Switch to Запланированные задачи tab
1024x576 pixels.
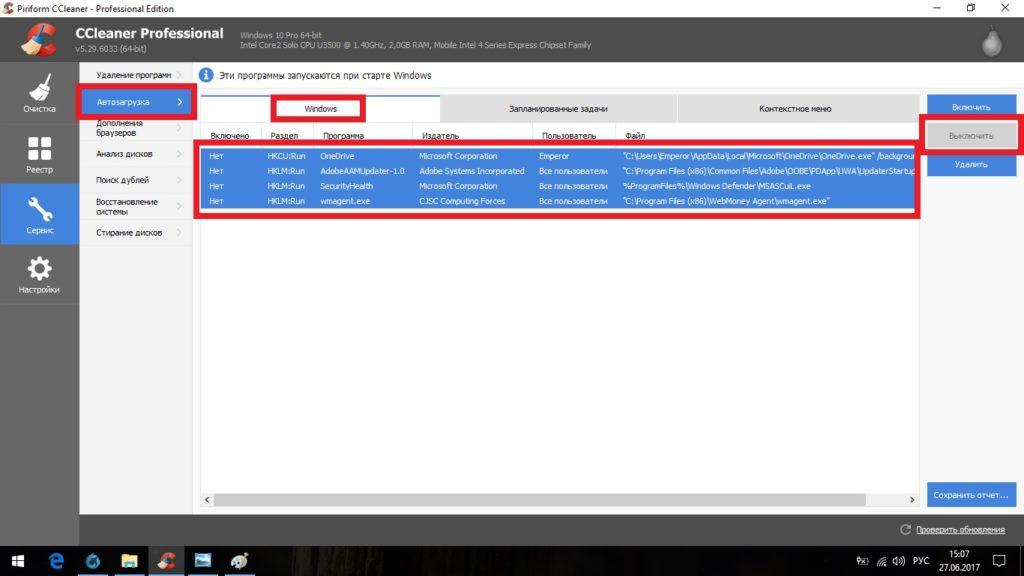(558, 109)
